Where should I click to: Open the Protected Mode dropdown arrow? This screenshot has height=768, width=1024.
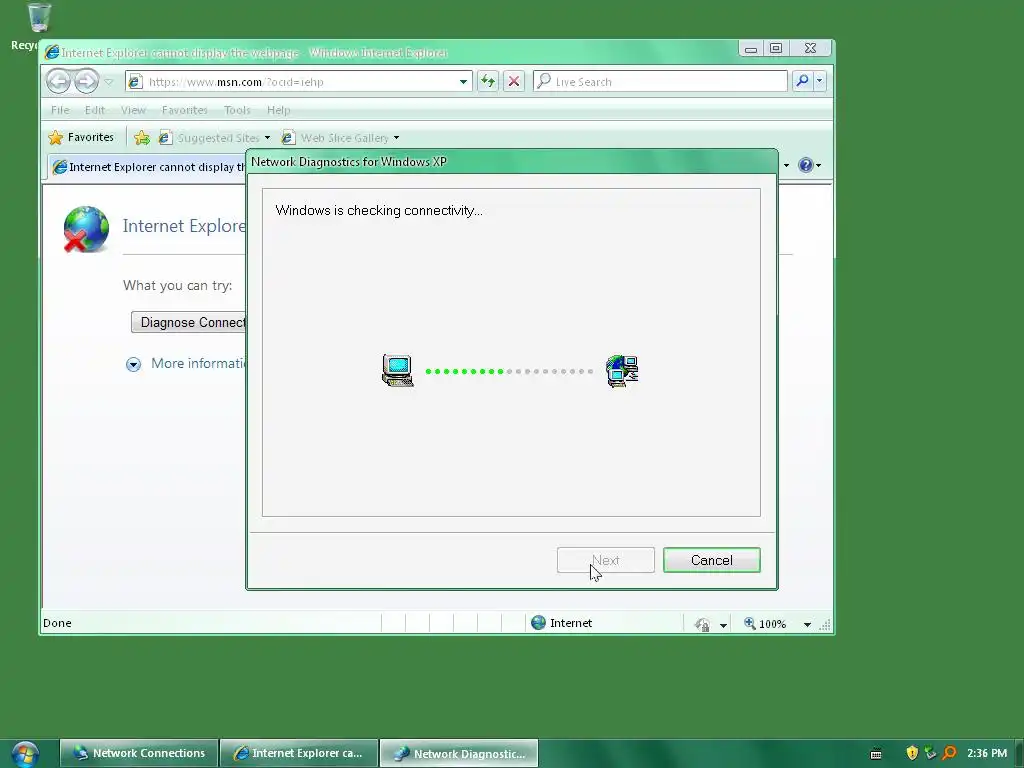tap(724, 625)
